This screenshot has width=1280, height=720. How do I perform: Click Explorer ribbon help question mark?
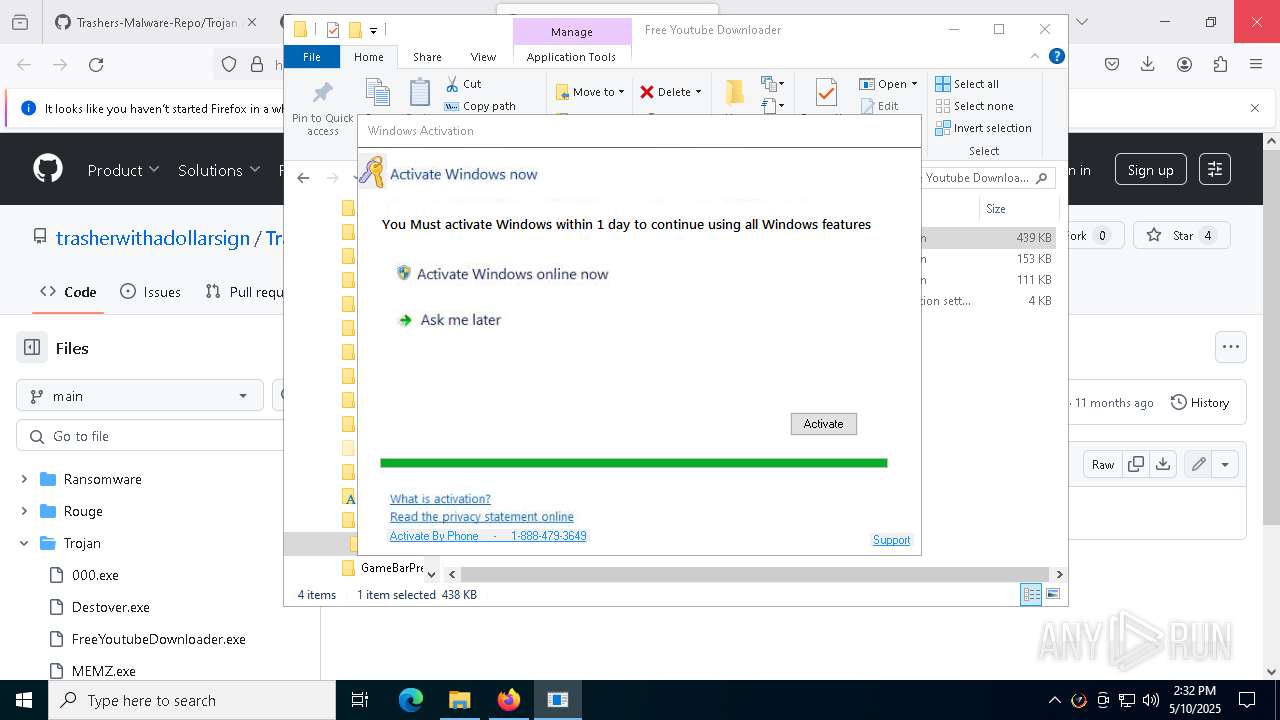tap(1056, 56)
